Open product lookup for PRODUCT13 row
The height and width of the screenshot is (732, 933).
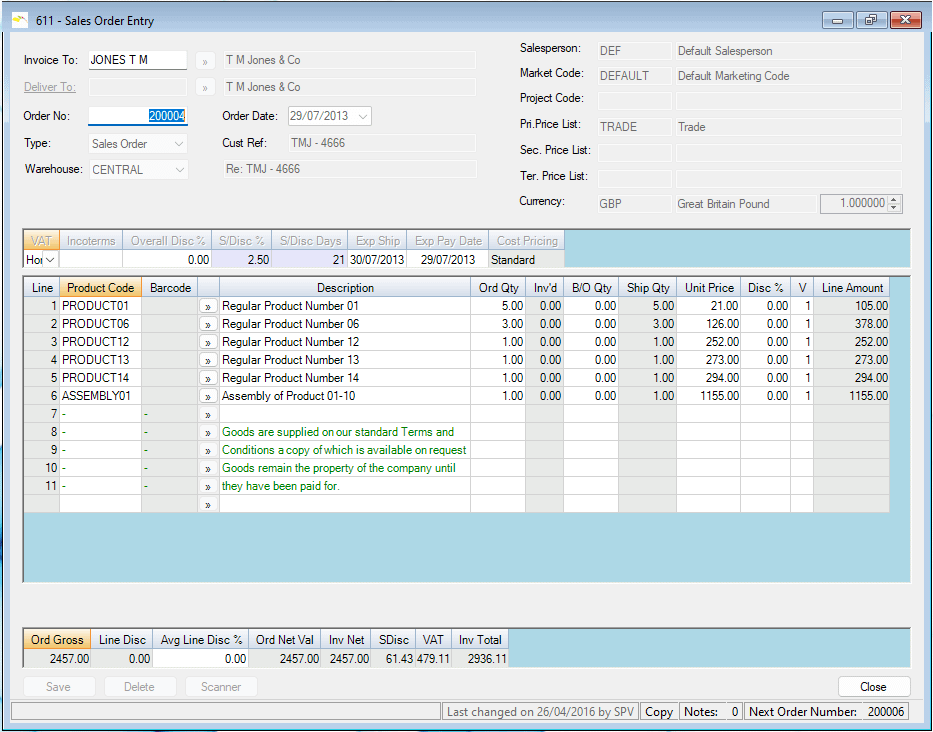point(208,360)
